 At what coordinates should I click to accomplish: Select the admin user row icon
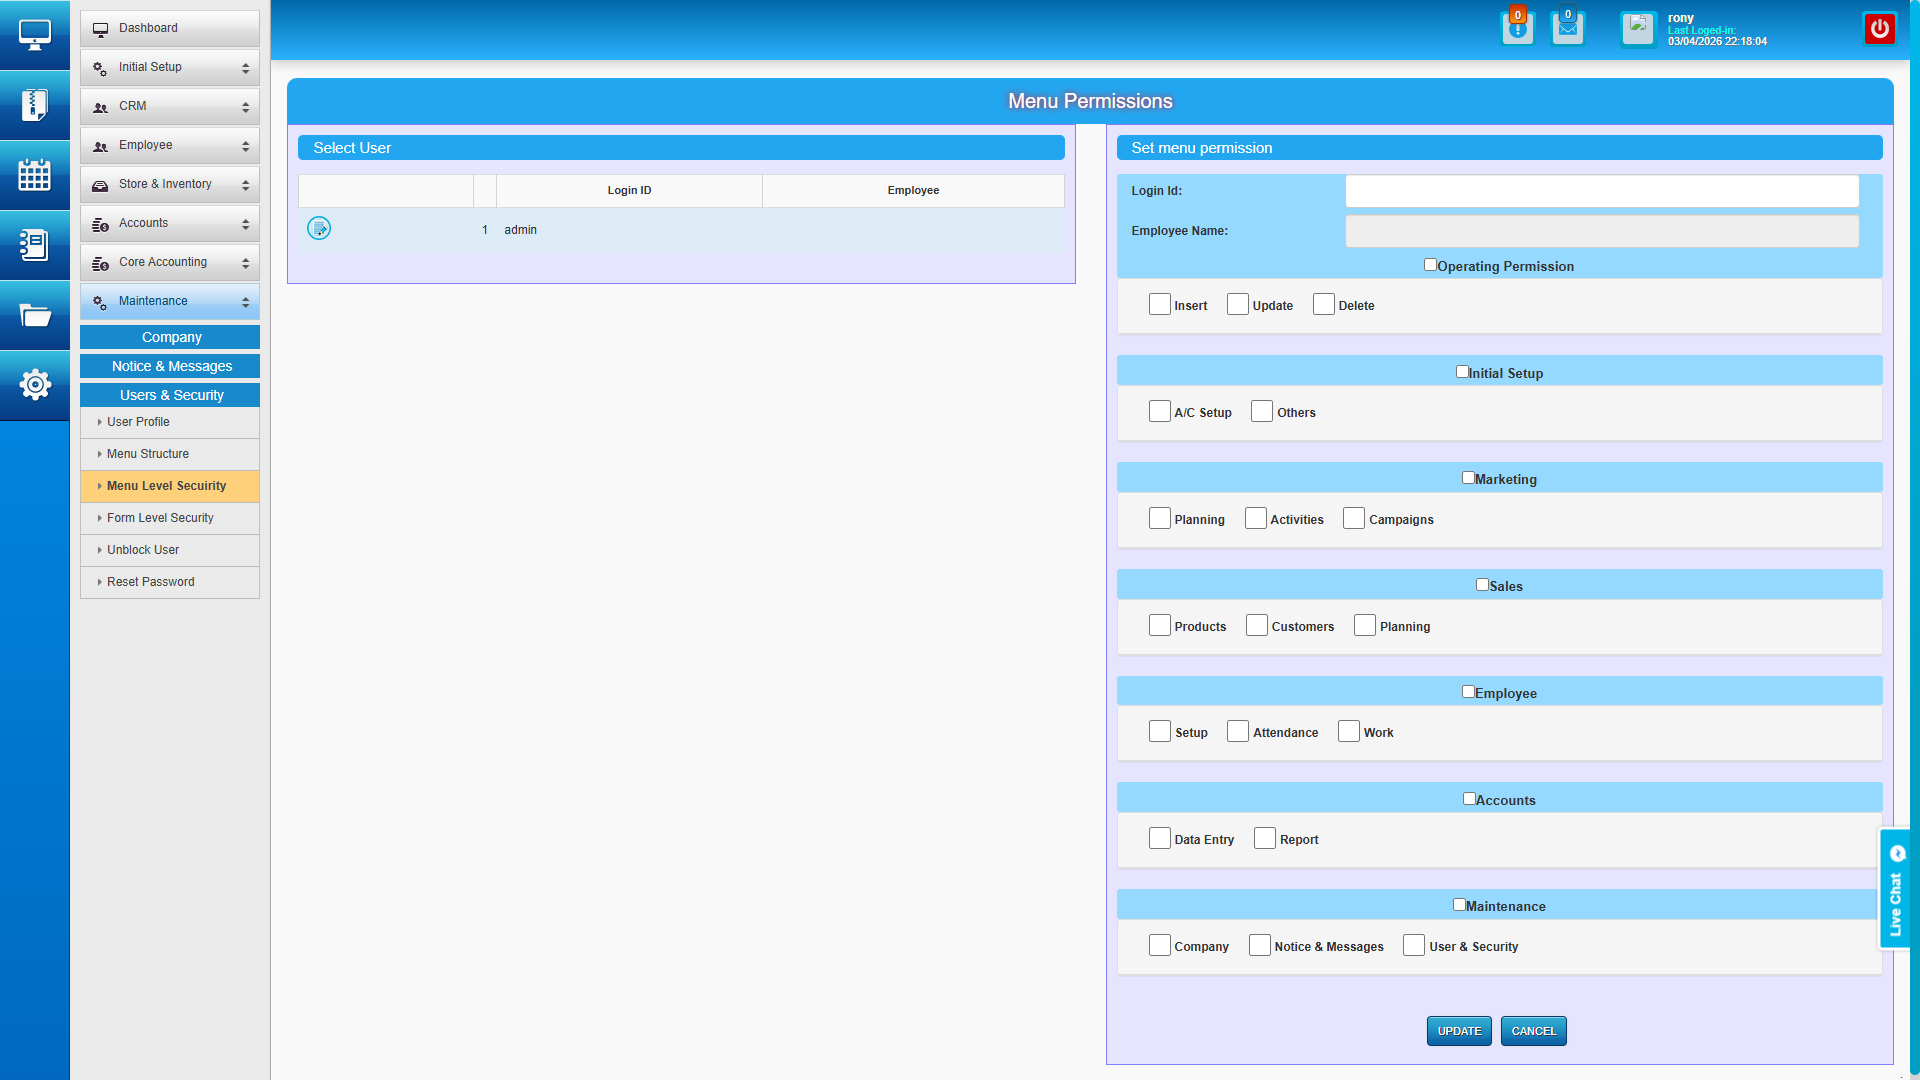pos(319,229)
